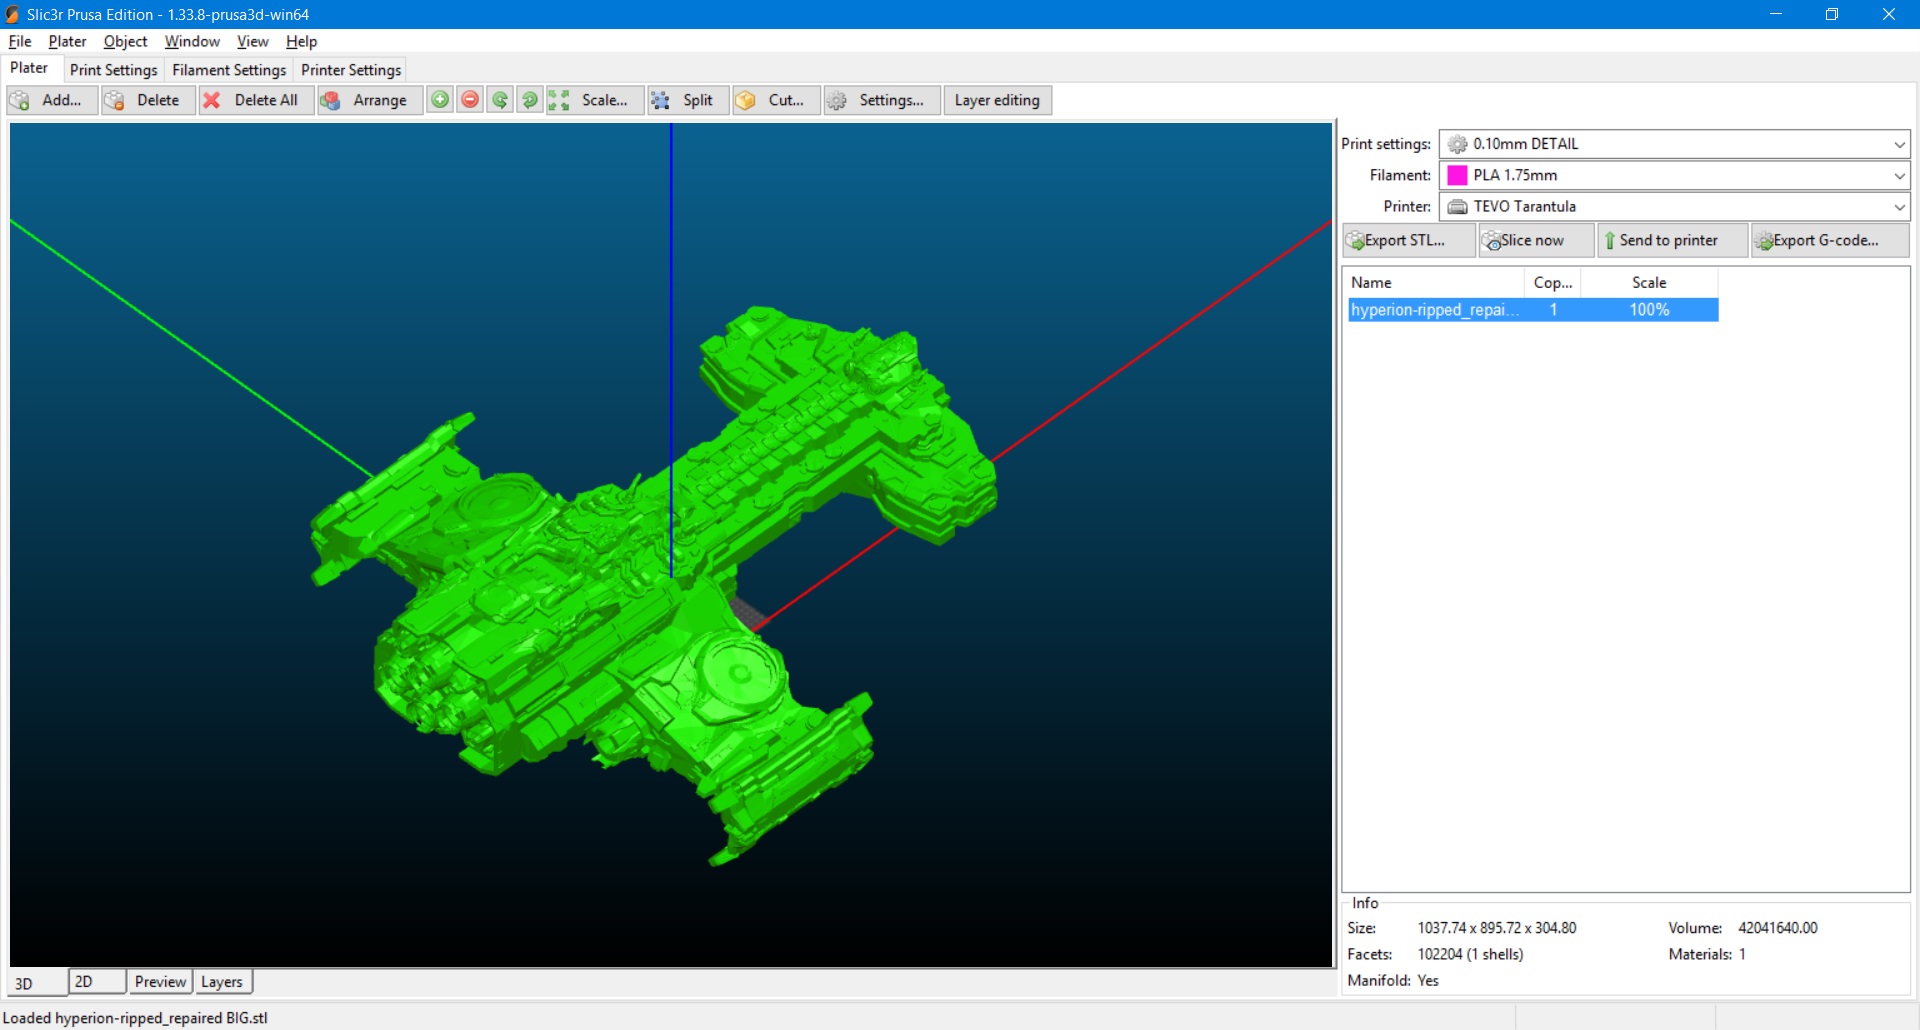
Task: Open the Object menu
Action: click(x=125, y=41)
